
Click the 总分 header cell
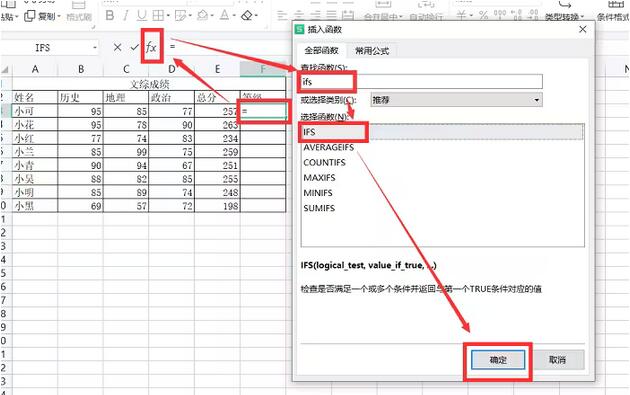coord(217,97)
